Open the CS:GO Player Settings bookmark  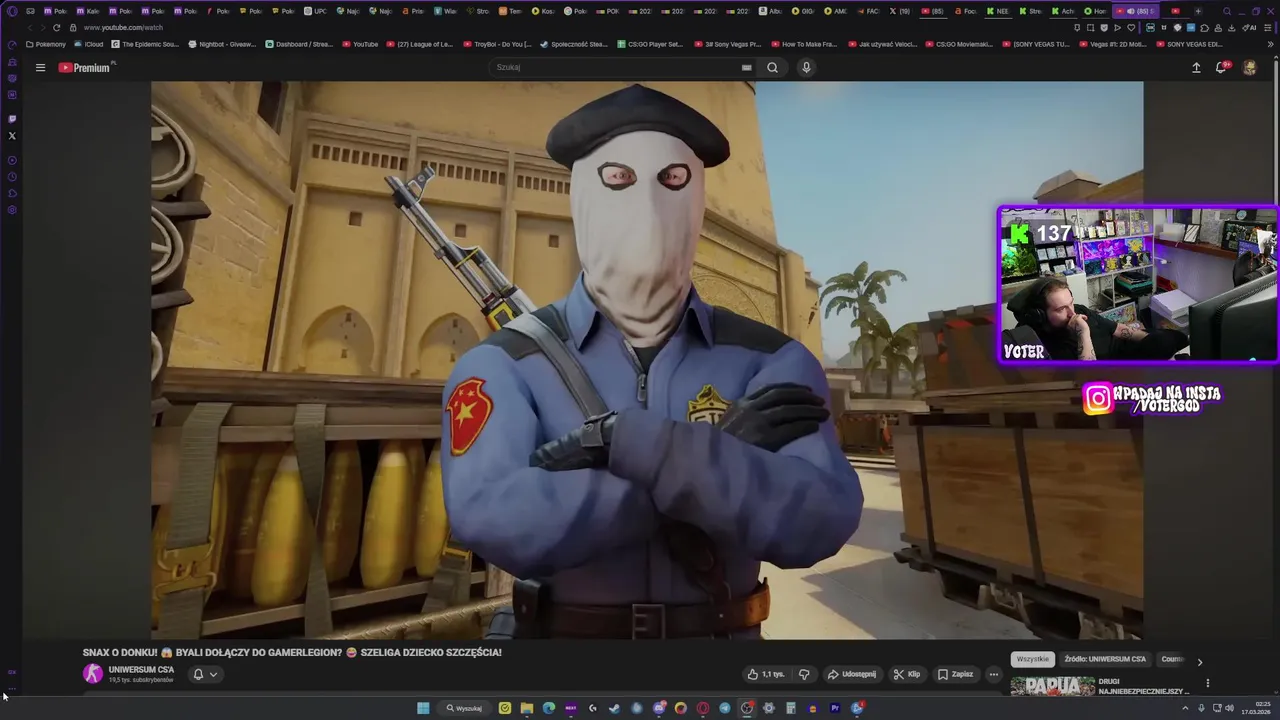point(650,44)
